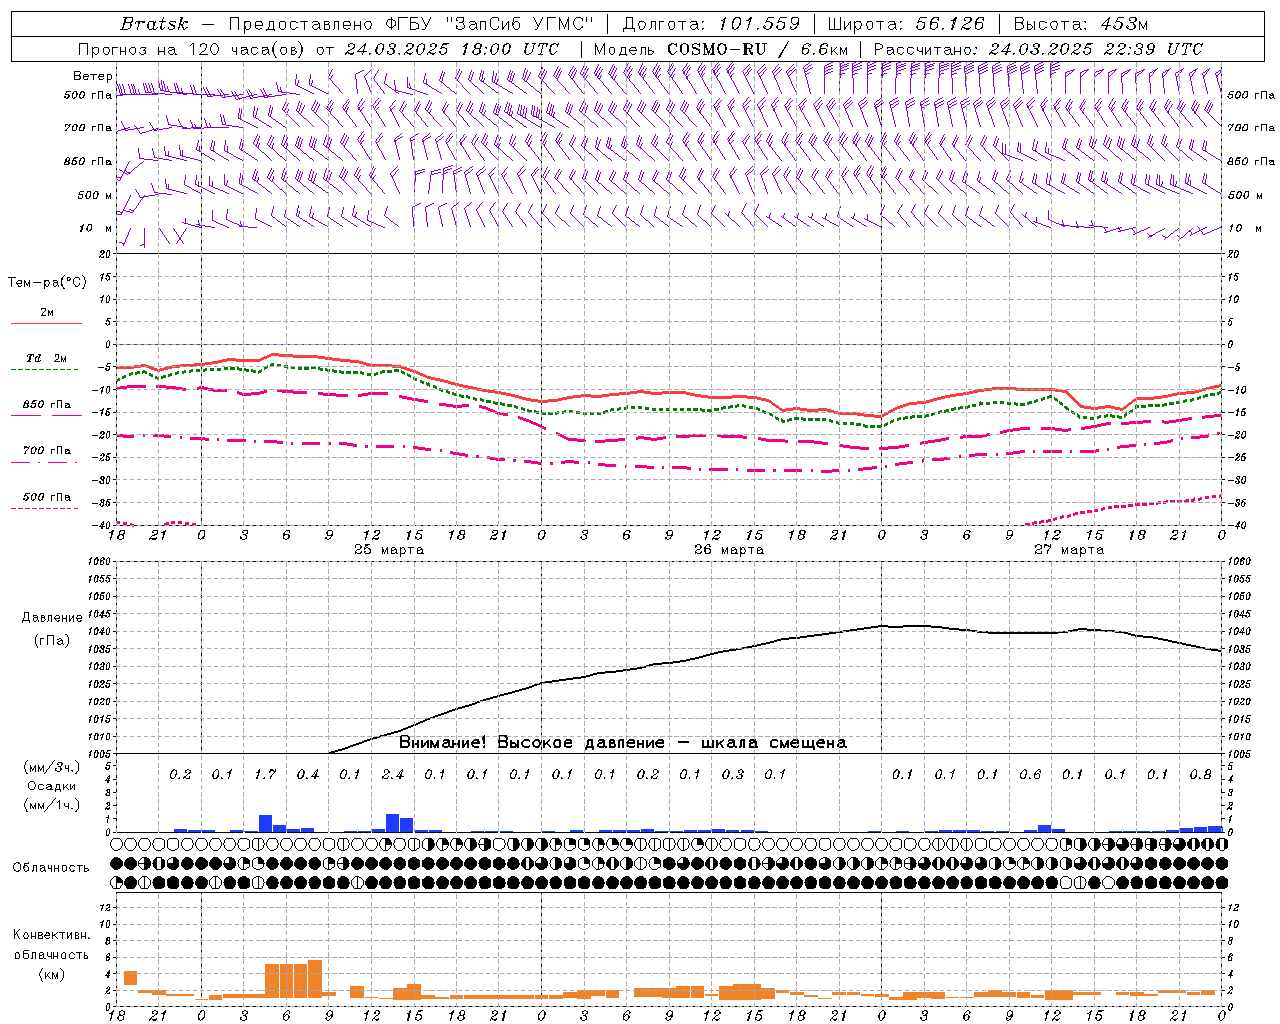Image resolution: width=1280 pixels, height=1024 pixels.
Task: Click the "(мм/3ч.)" units label
Action: [51, 767]
